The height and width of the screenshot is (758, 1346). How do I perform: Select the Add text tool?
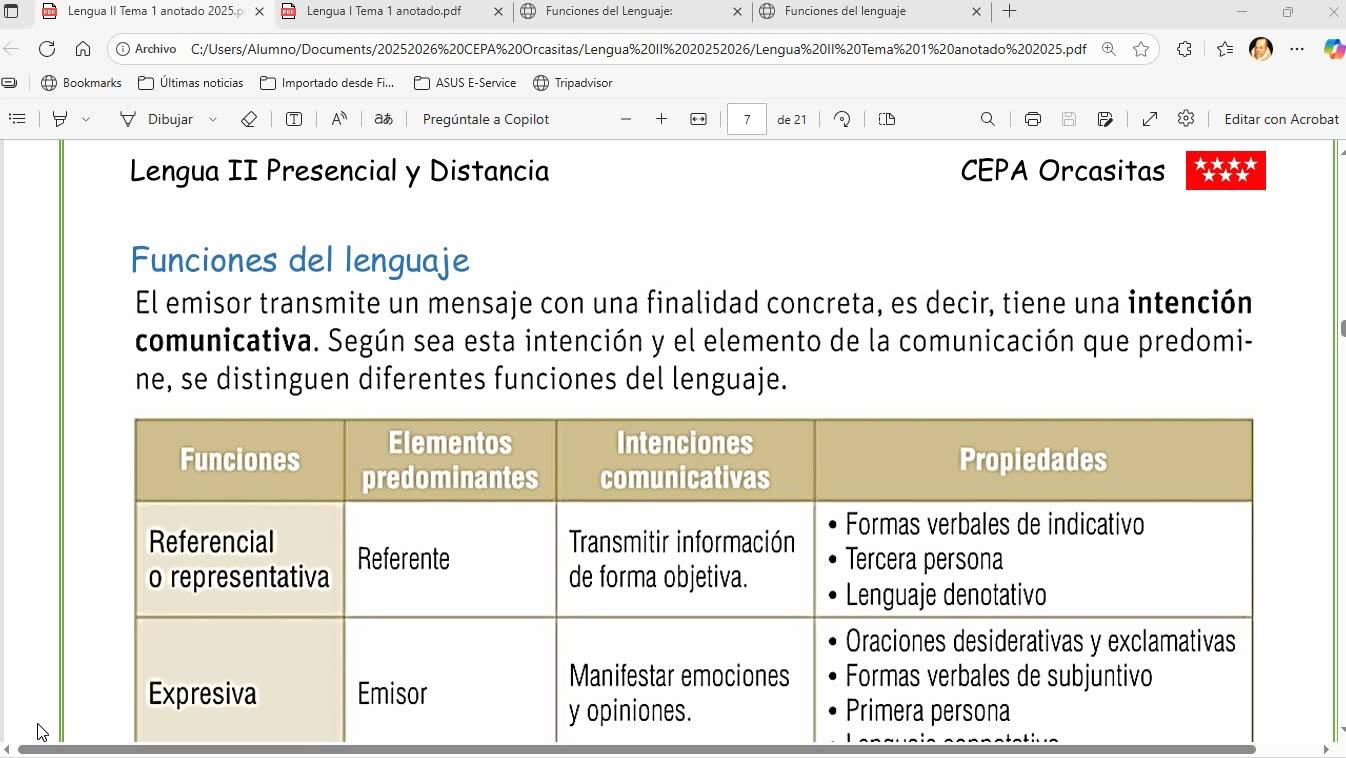(x=294, y=119)
